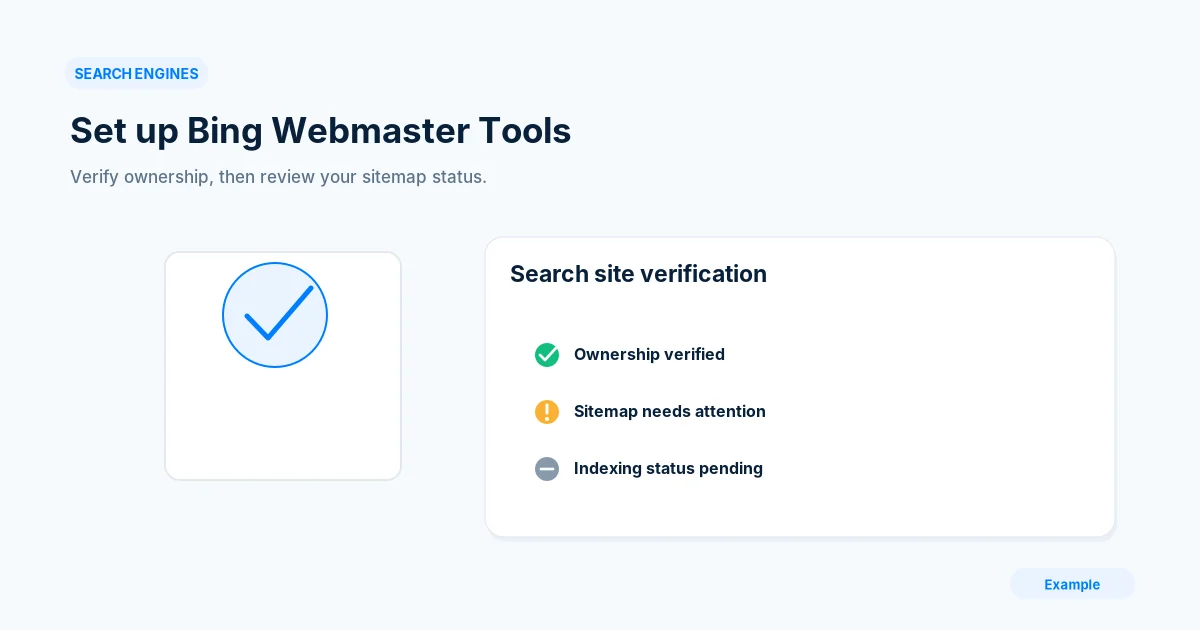Click the green Ownership verified check icon
1200x630 pixels.
[547, 355]
